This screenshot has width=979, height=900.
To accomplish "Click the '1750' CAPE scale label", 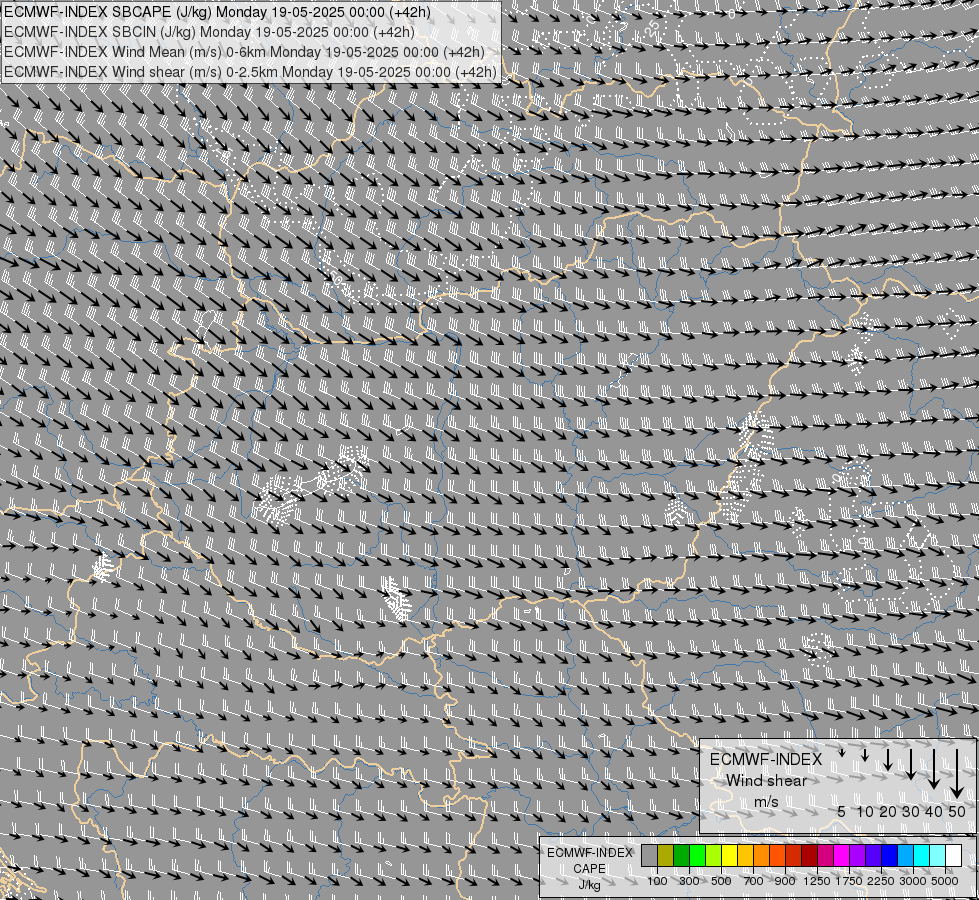I will (849, 881).
